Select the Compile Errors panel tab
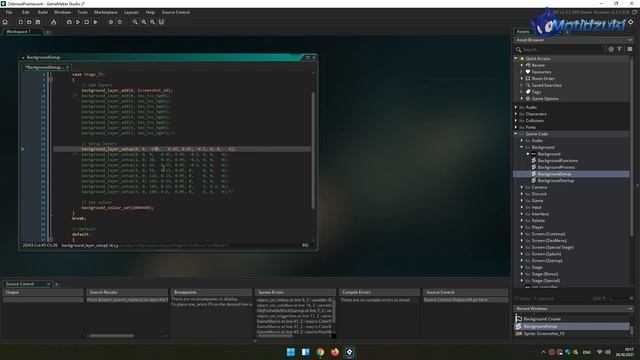This screenshot has height=360, width=640. (380, 292)
